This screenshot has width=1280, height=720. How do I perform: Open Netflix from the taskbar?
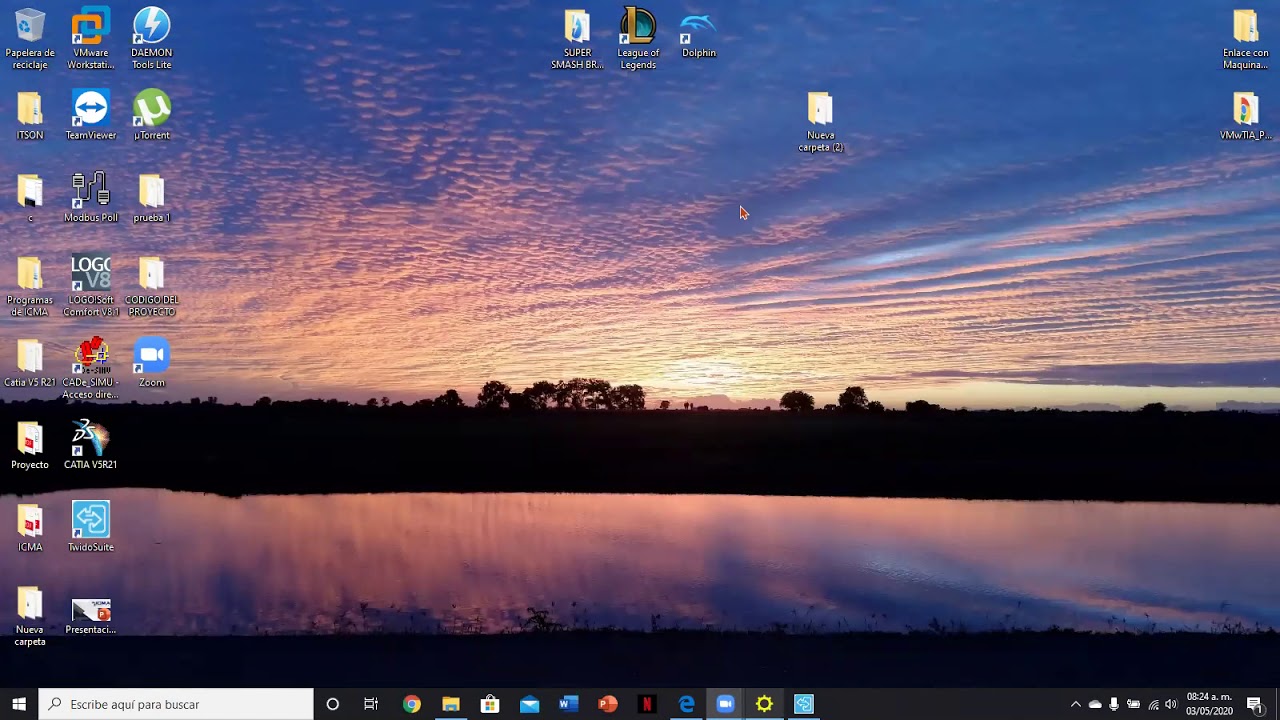tap(647, 704)
